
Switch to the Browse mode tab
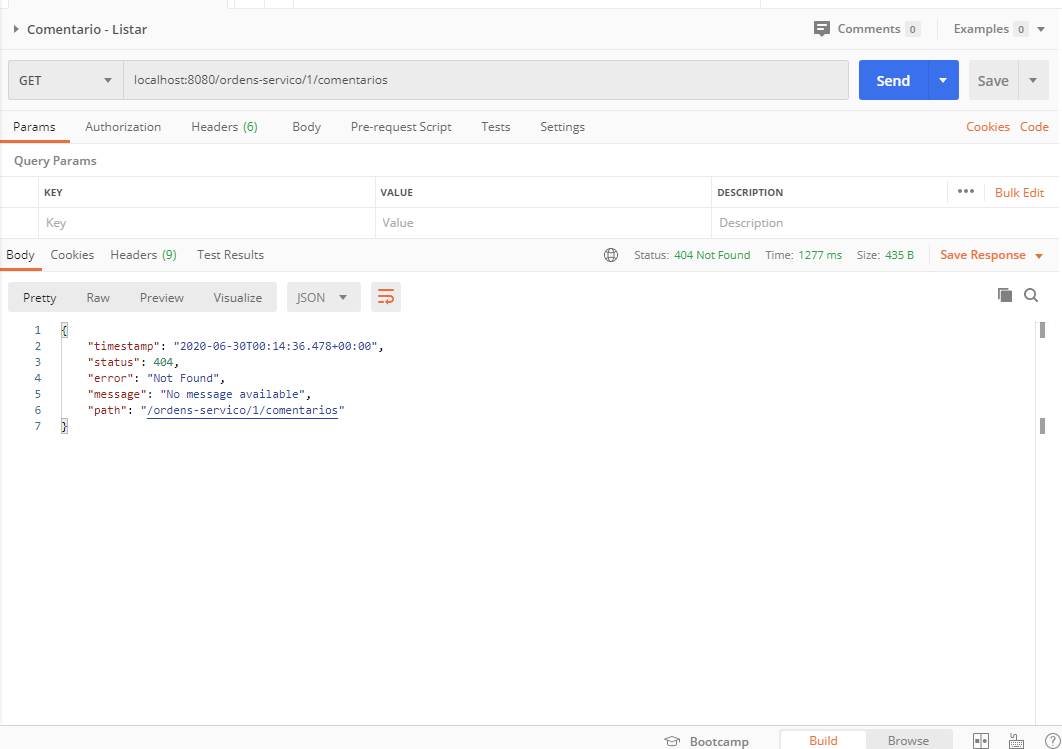(x=908, y=740)
